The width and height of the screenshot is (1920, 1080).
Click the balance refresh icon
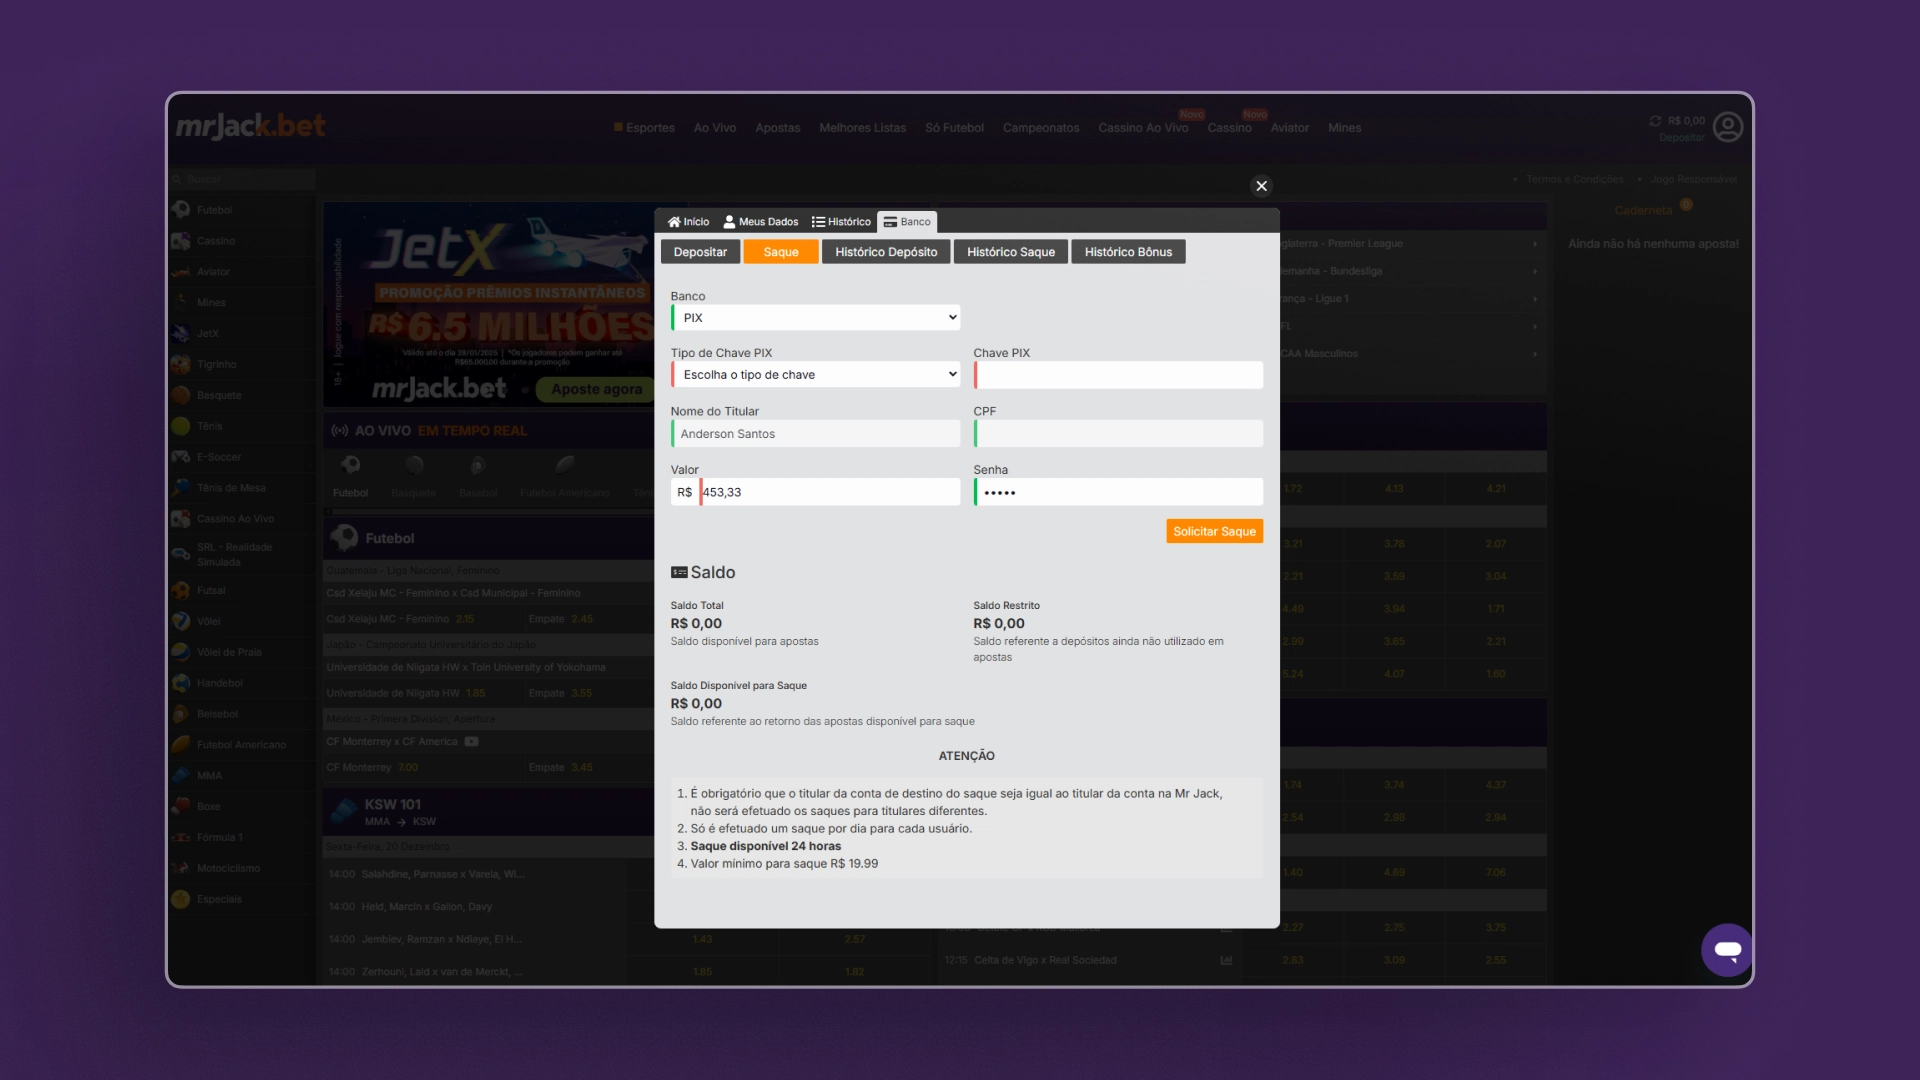pos(1655,121)
